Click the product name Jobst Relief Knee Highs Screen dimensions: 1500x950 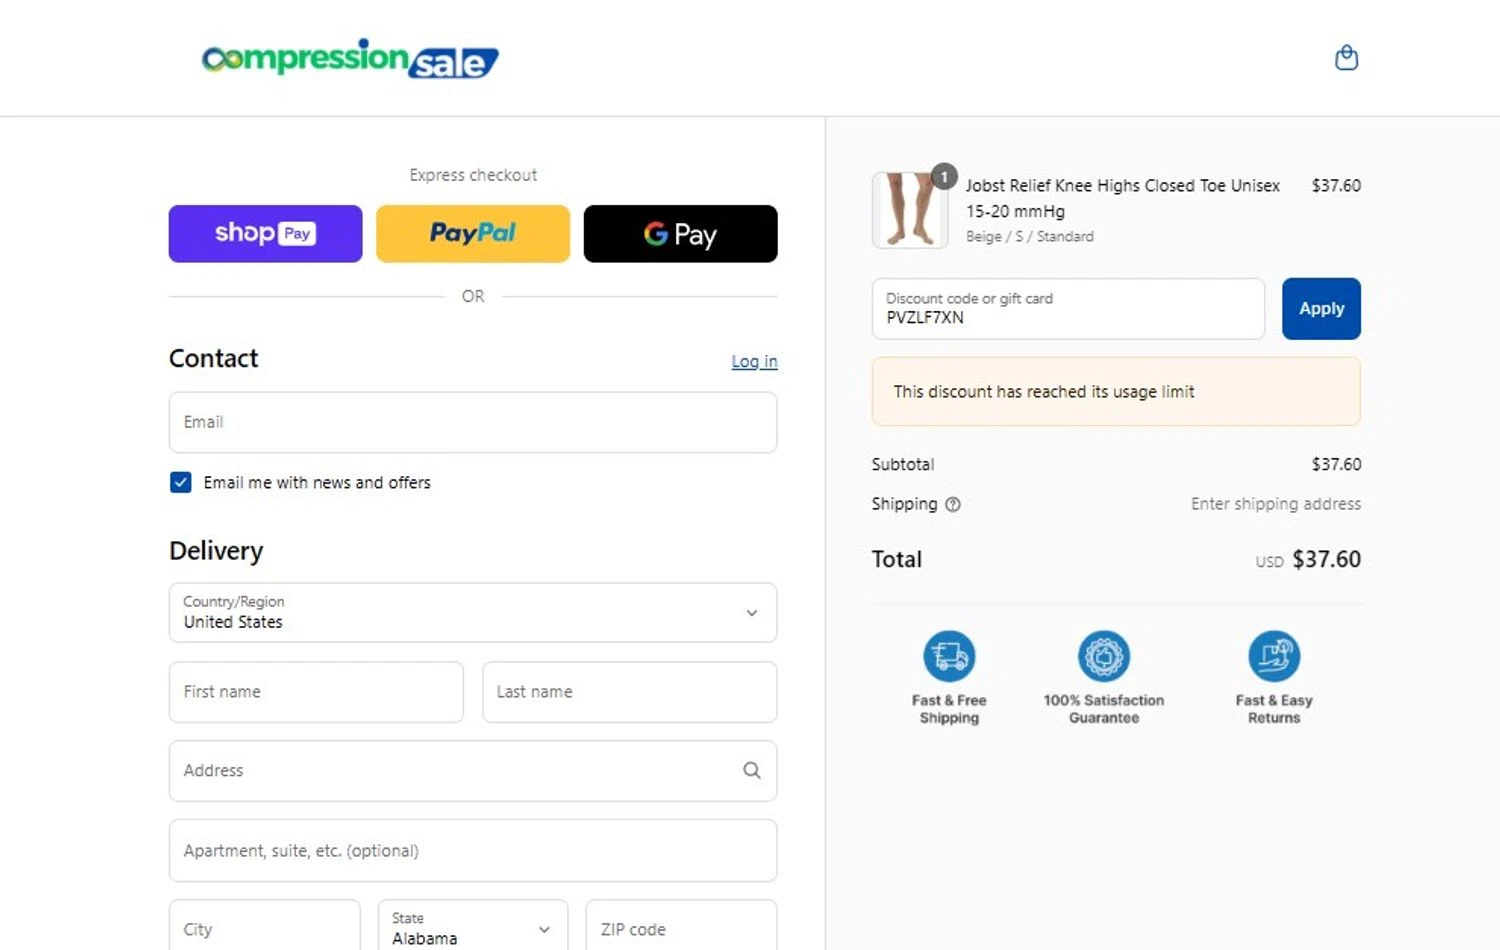click(1122, 198)
